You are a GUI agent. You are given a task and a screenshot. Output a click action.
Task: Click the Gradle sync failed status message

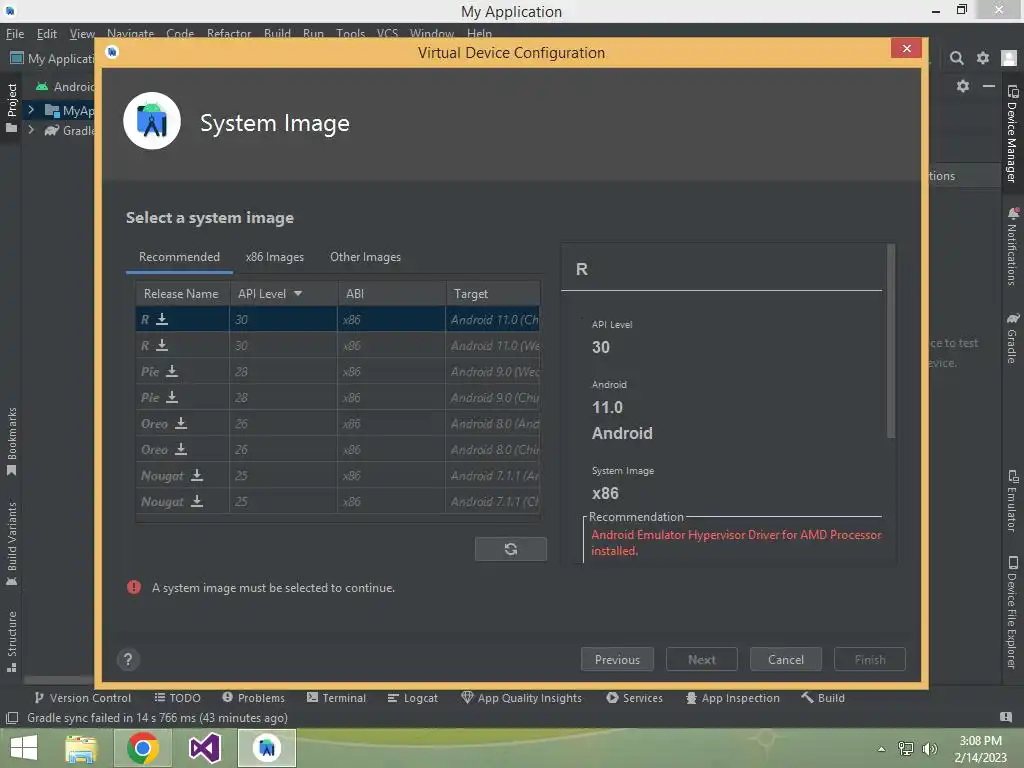157,718
